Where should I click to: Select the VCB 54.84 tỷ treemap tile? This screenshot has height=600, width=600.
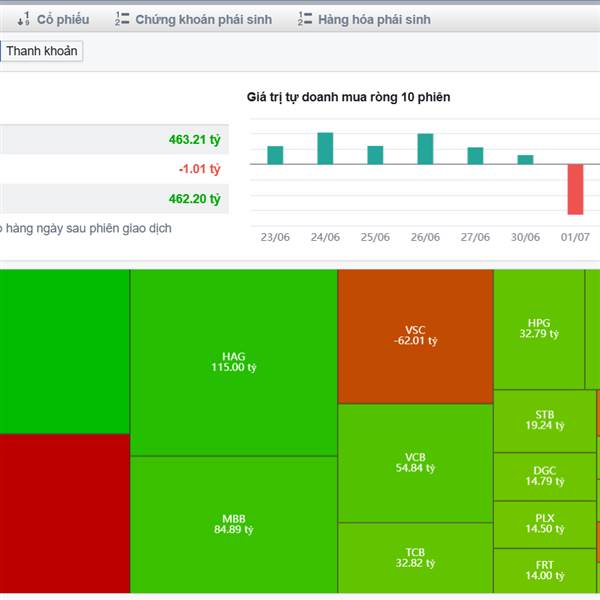pos(416,463)
